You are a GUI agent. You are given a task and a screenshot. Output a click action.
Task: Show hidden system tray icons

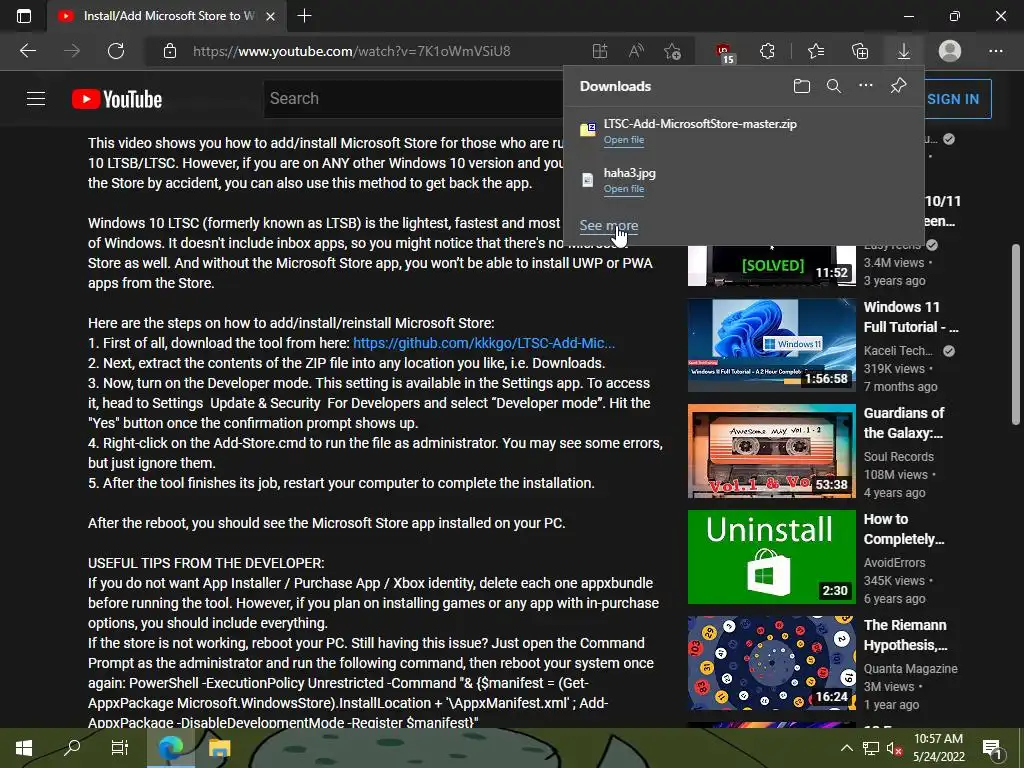point(846,748)
